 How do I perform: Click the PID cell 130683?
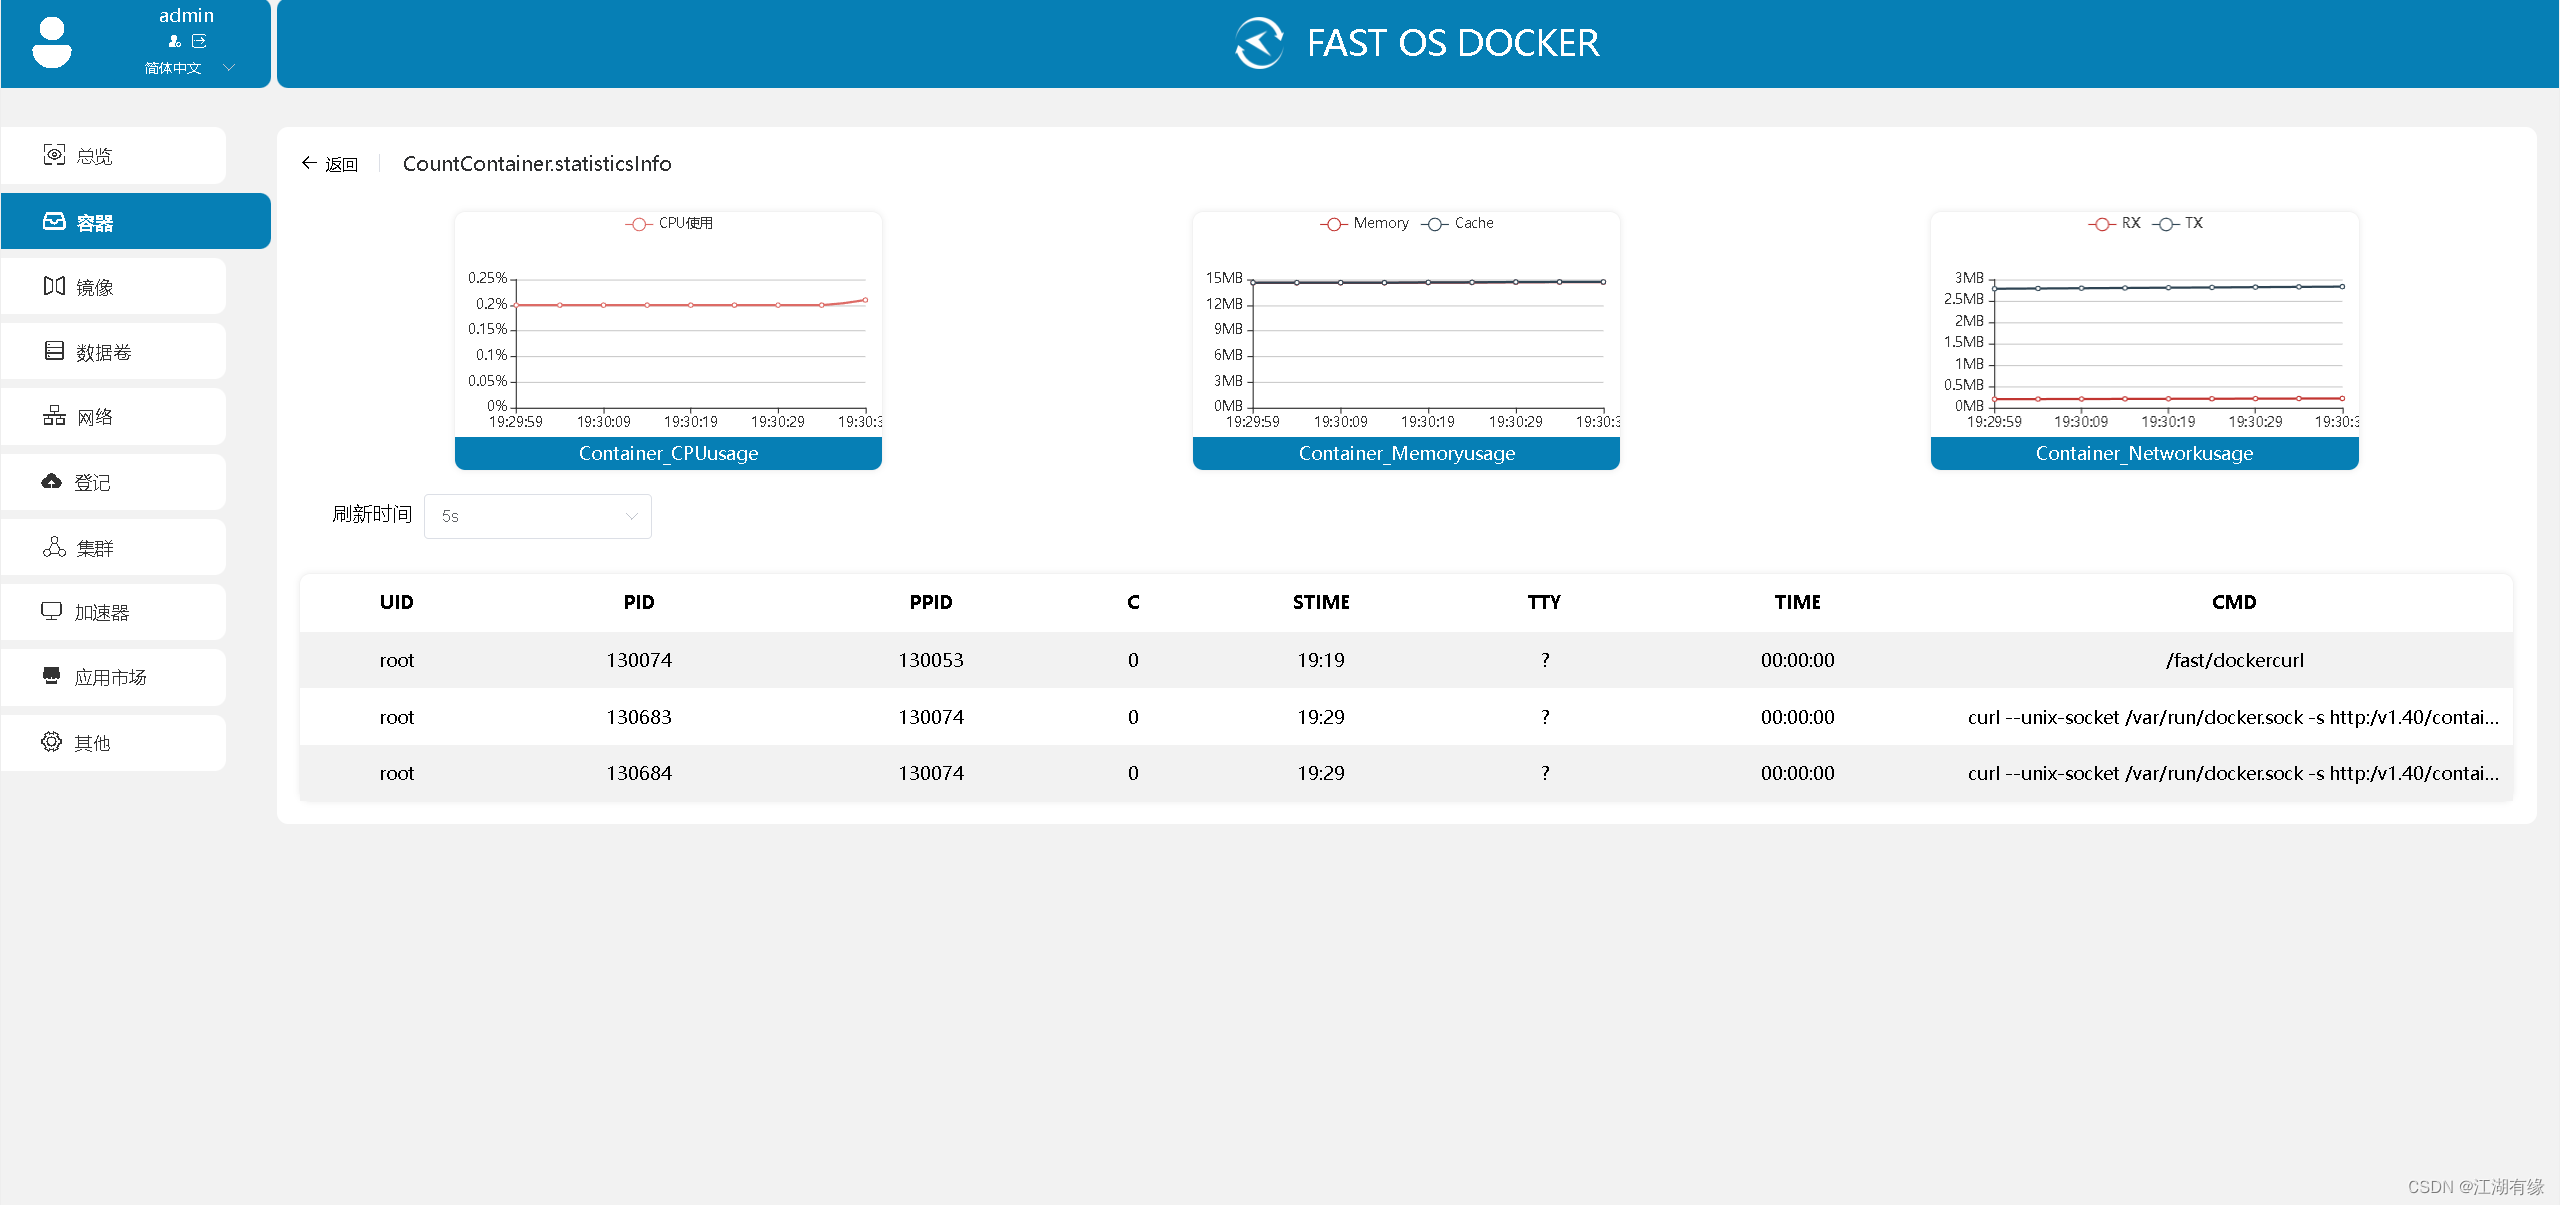click(639, 717)
